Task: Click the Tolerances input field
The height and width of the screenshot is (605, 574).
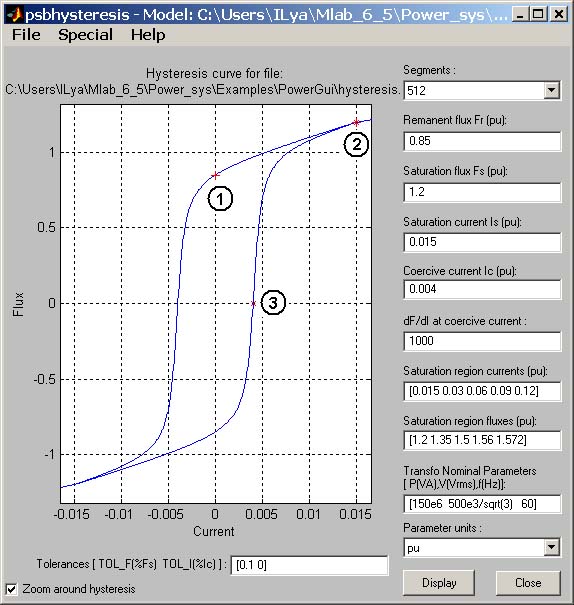Action: coord(309,565)
